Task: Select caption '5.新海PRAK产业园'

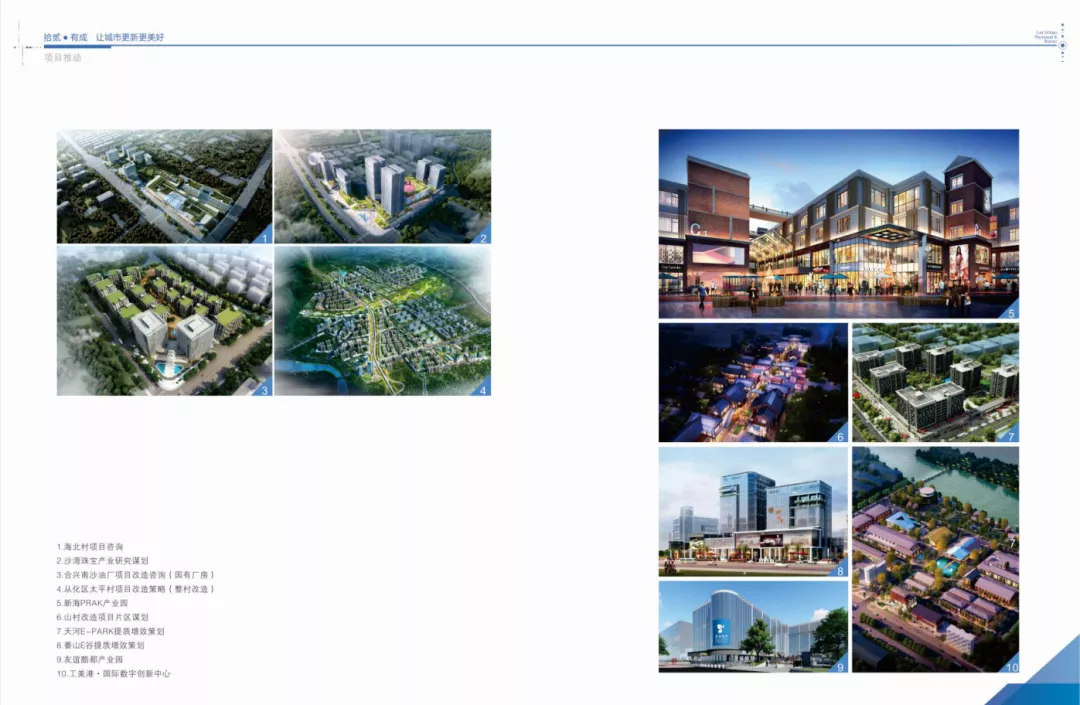Action: click(x=92, y=603)
